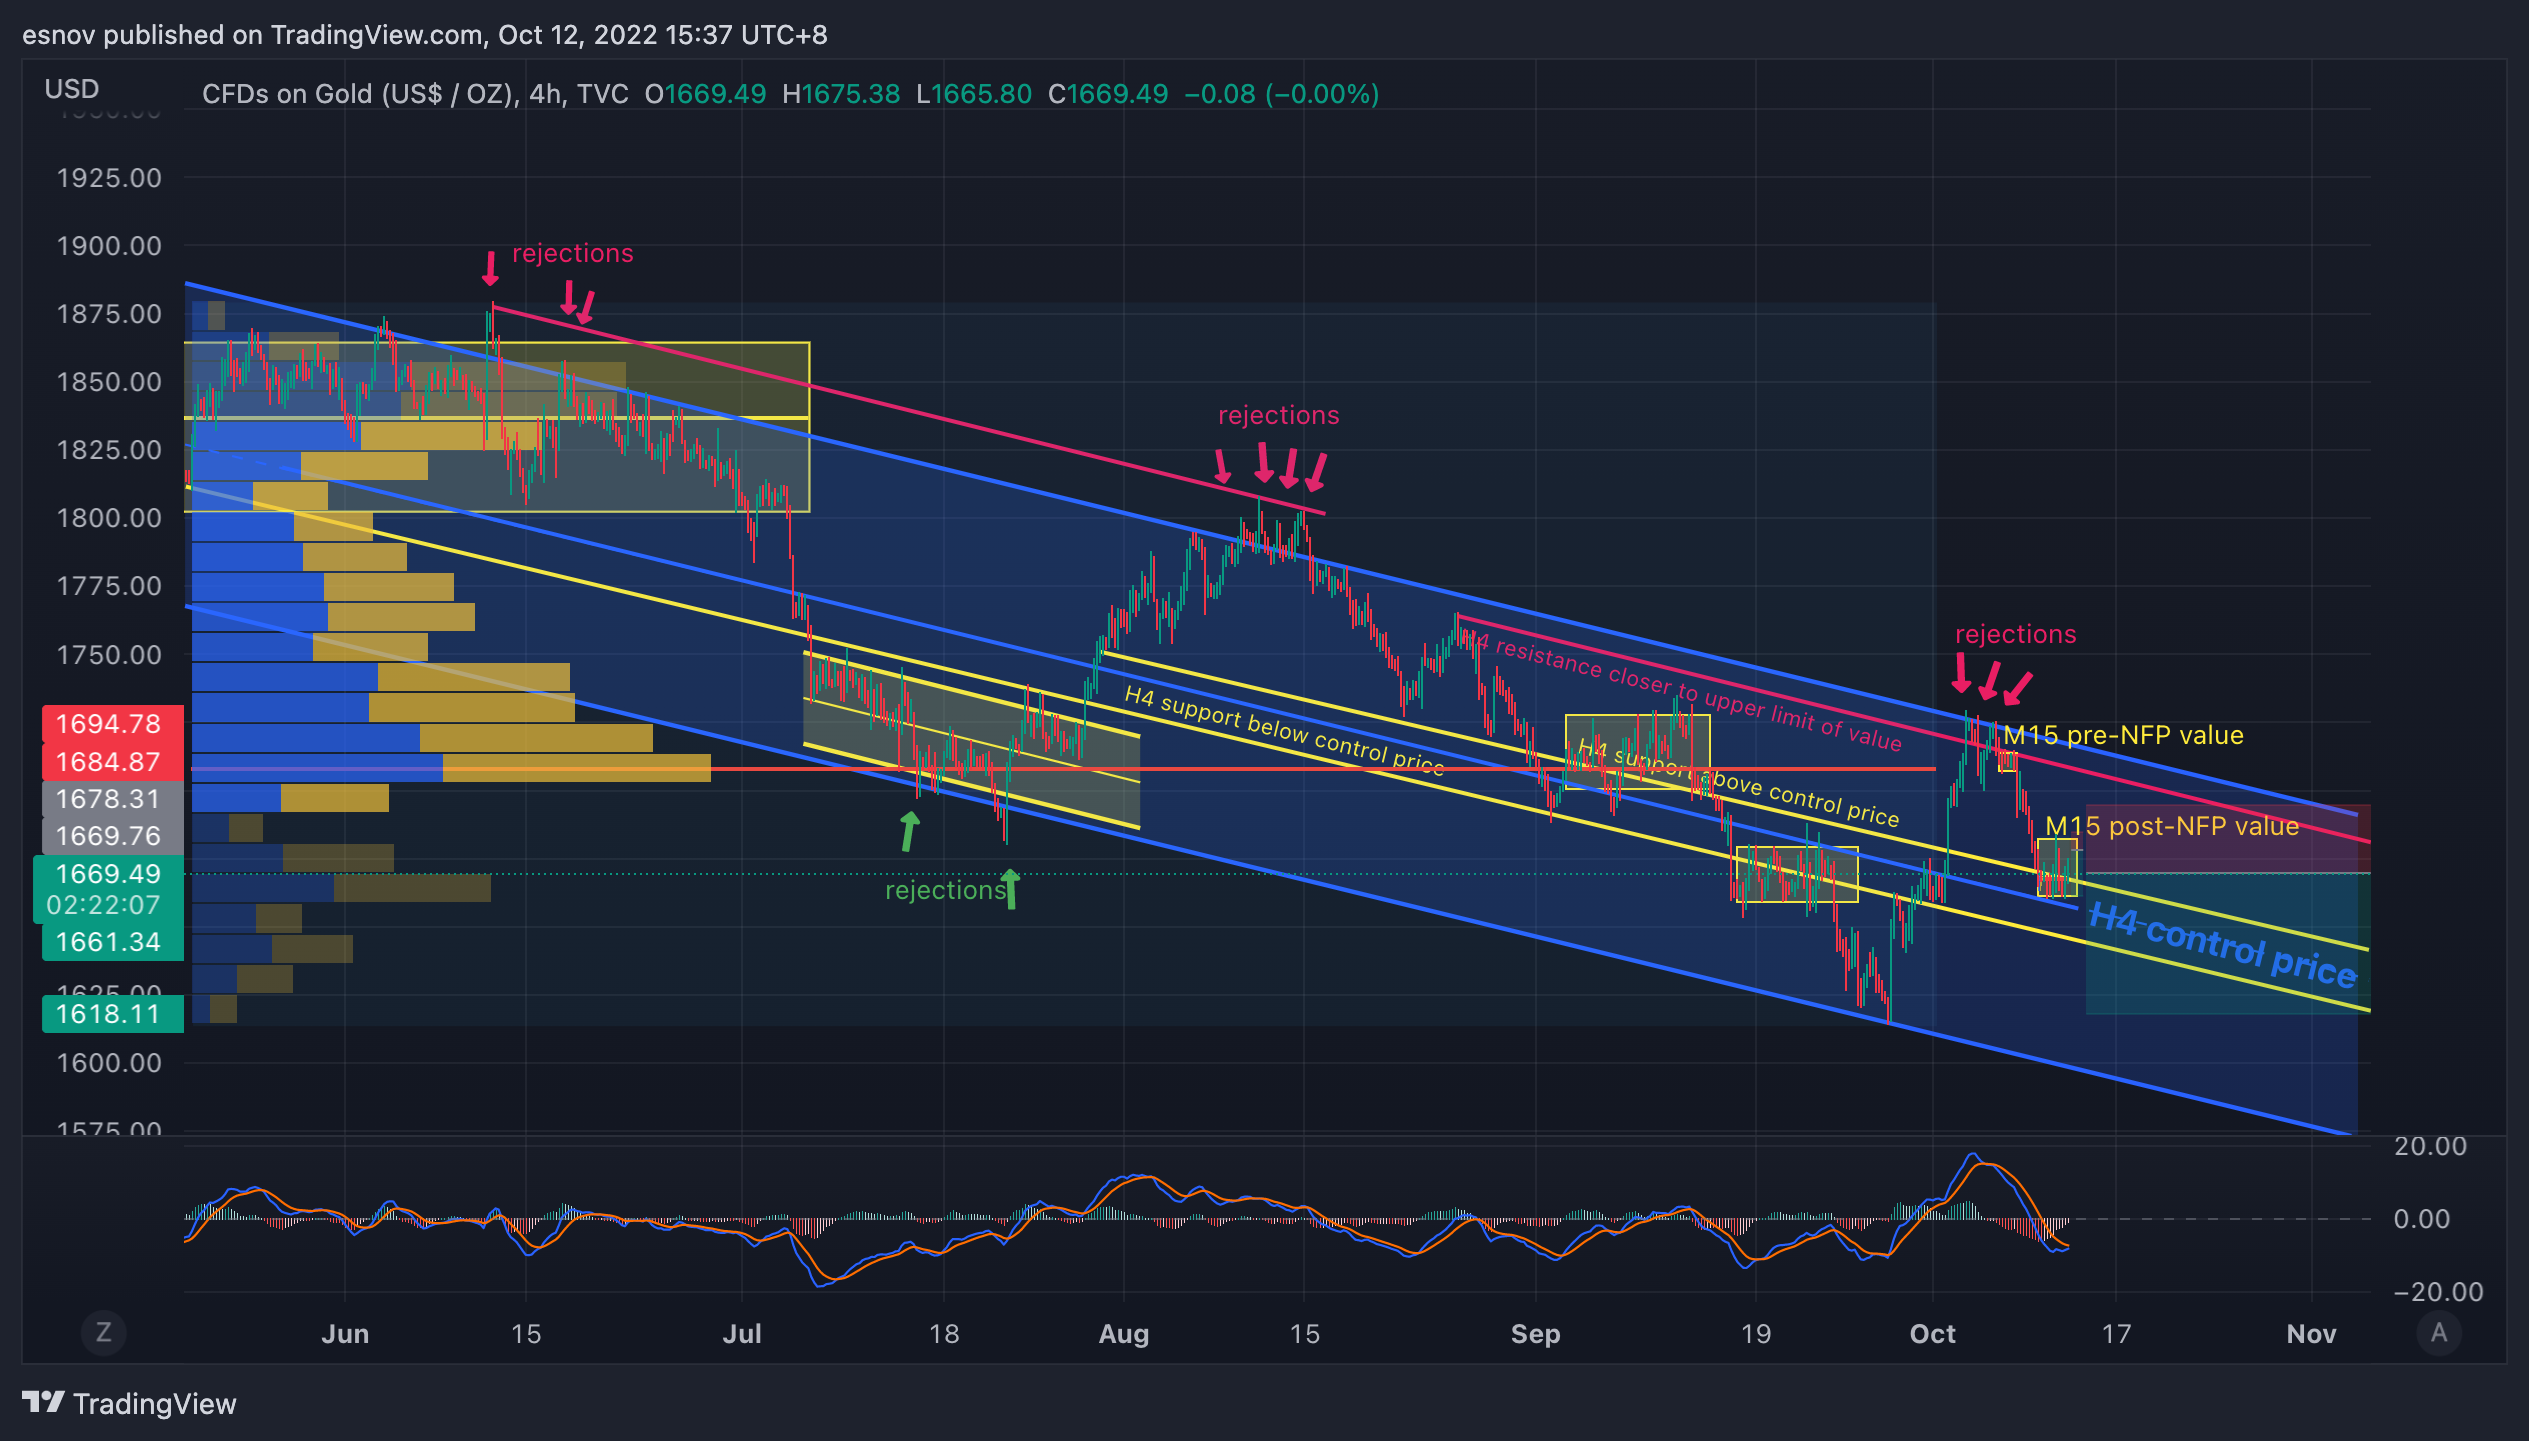Click the A auto-scale button

point(2438,1332)
